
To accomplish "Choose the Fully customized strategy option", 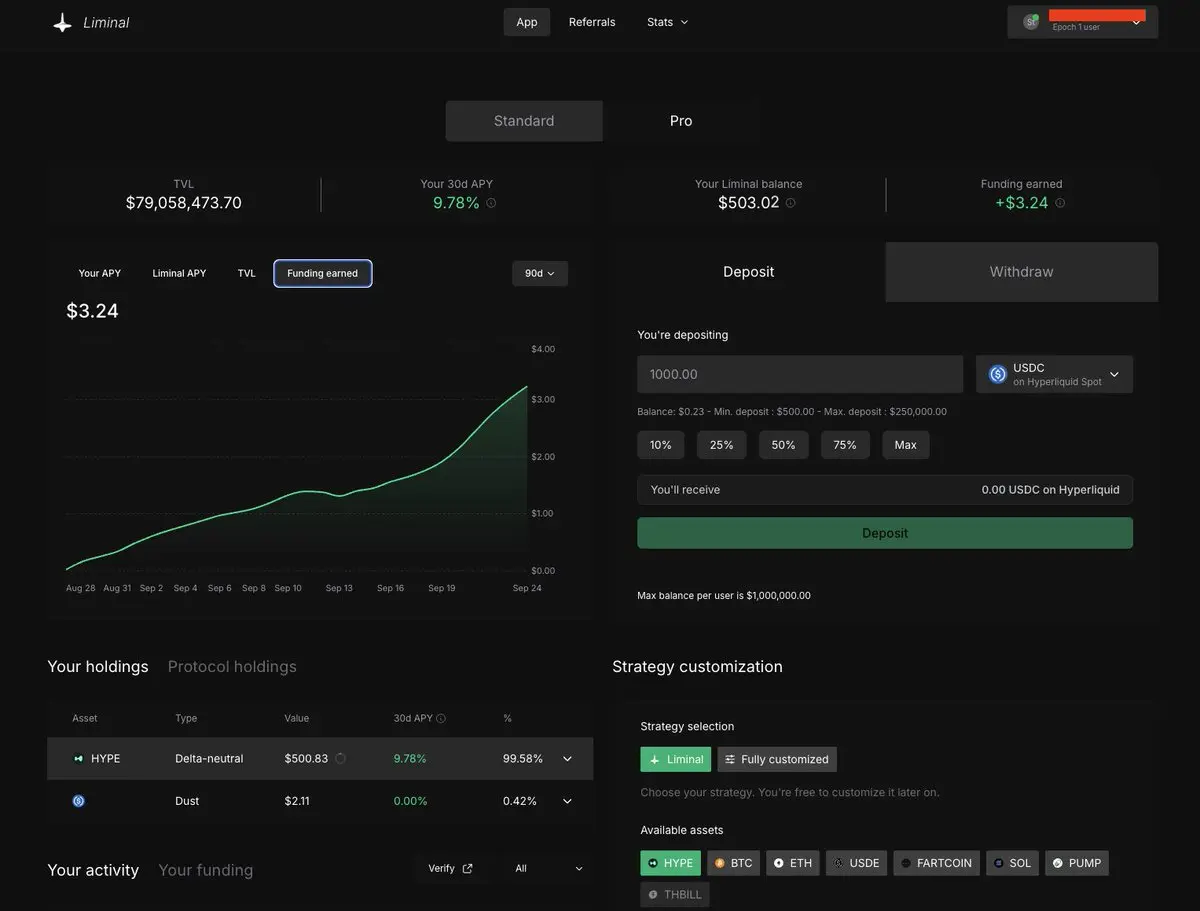I will tap(777, 759).
